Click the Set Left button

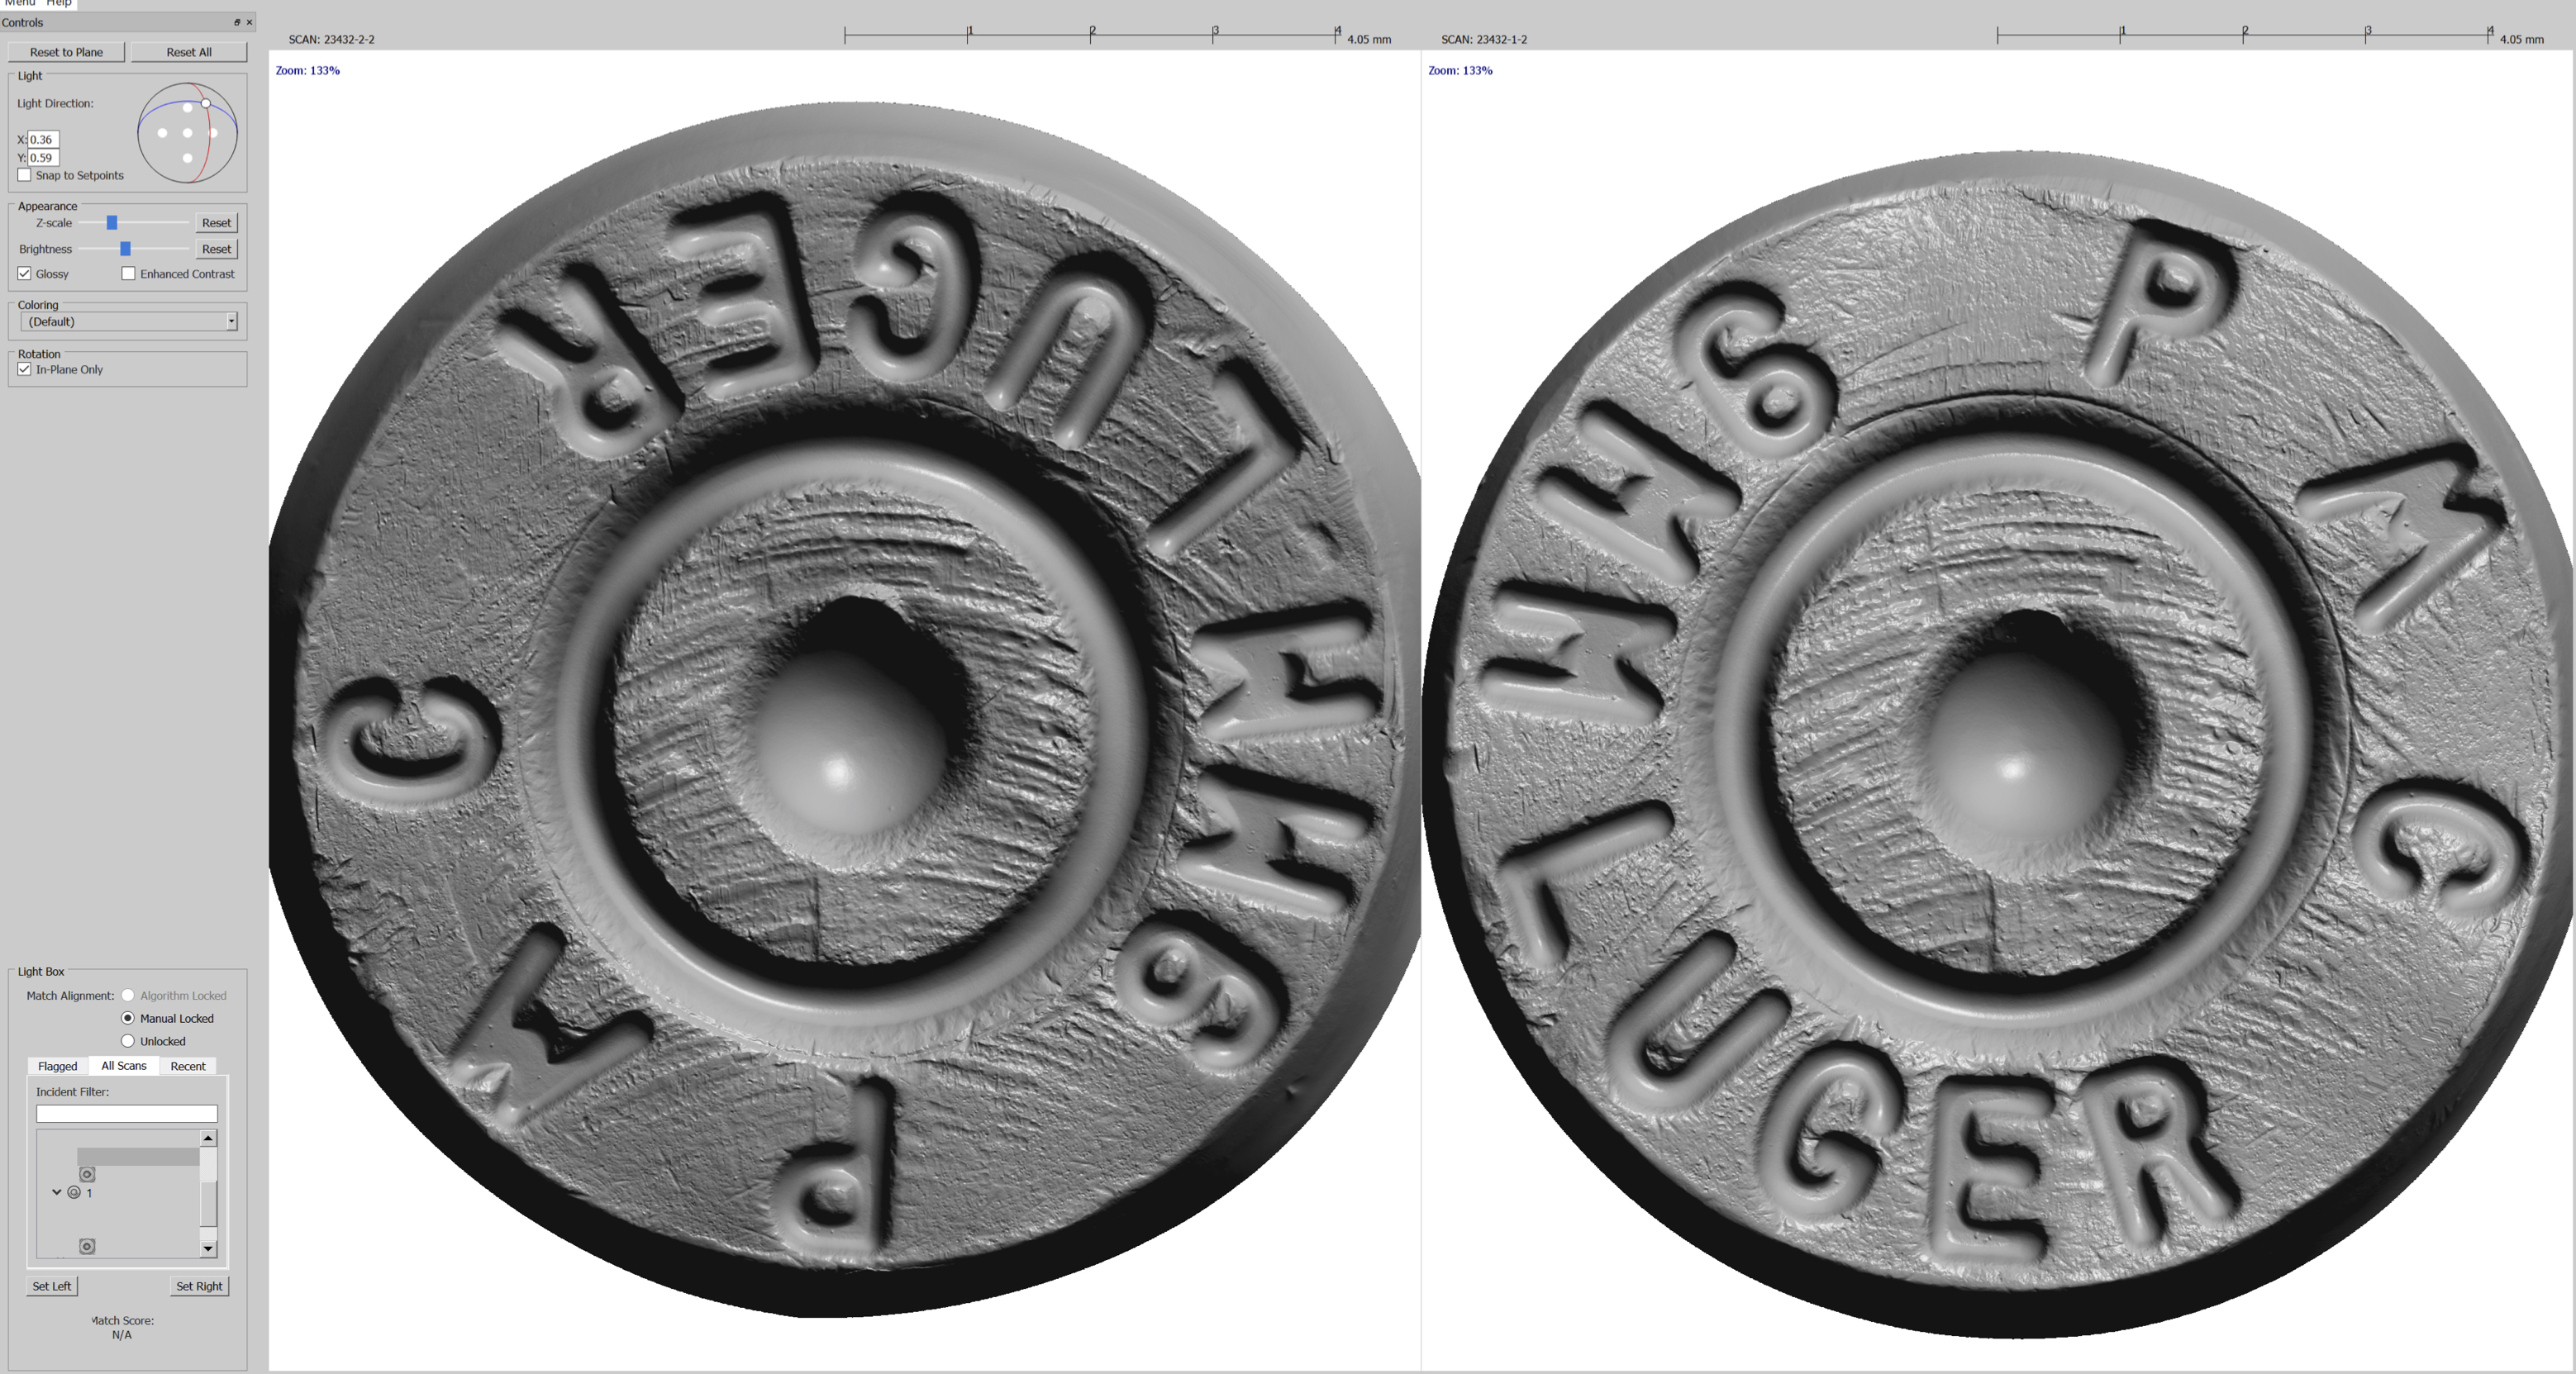52,1286
